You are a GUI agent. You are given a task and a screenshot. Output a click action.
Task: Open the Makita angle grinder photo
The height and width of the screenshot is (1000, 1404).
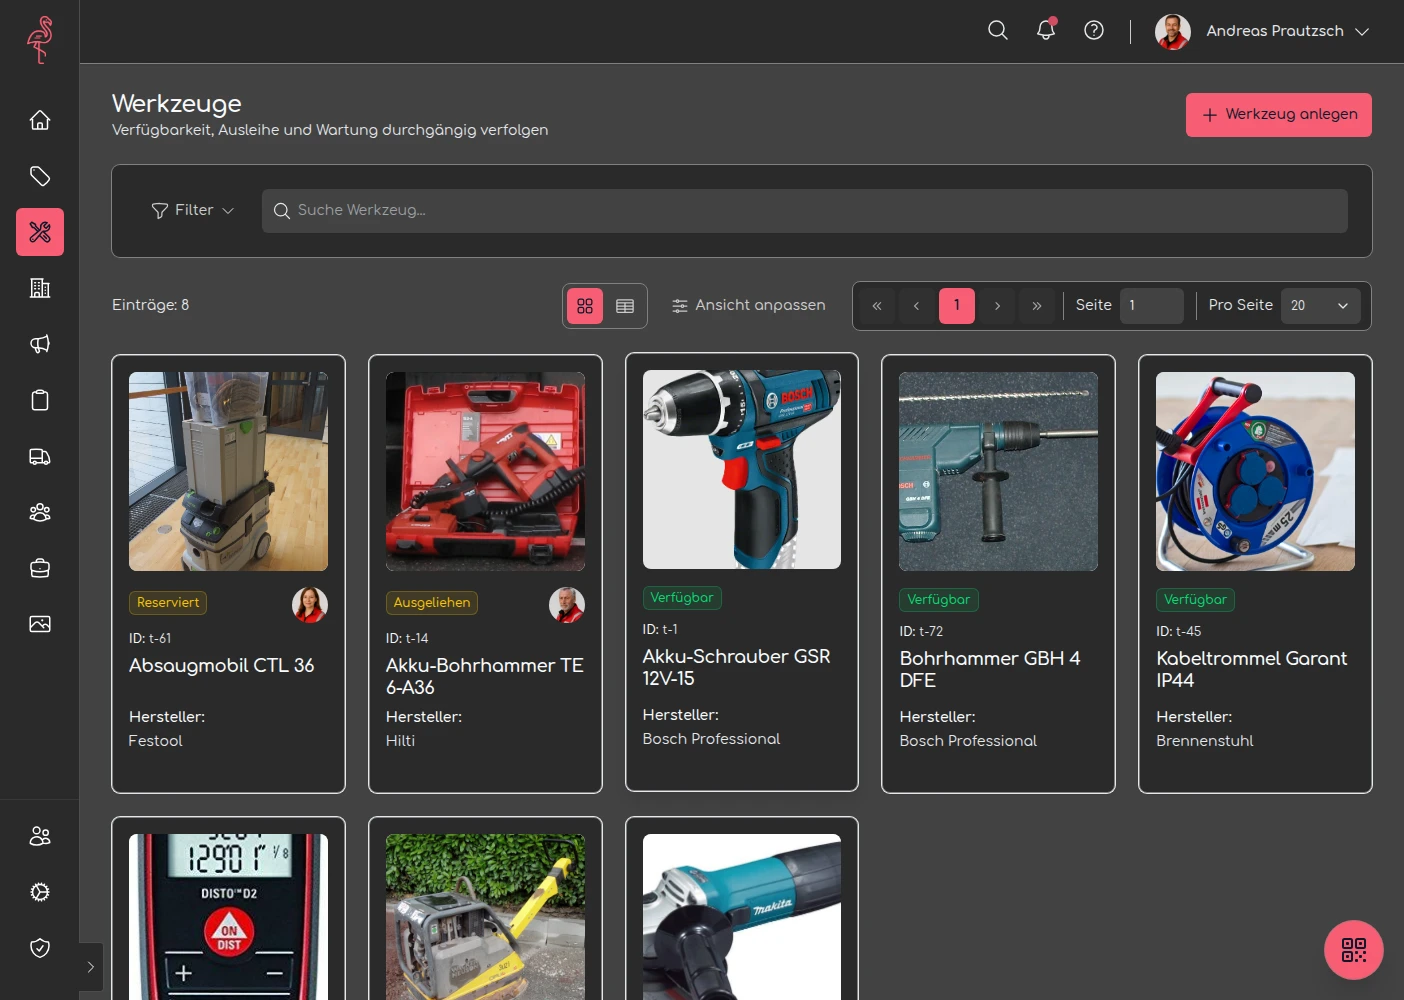coord(742,917)
